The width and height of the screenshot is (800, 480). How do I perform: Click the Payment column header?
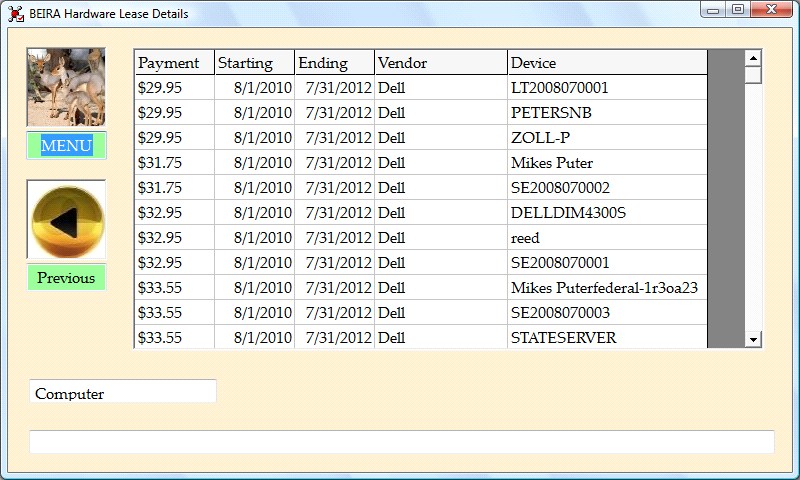coord(174,63)
